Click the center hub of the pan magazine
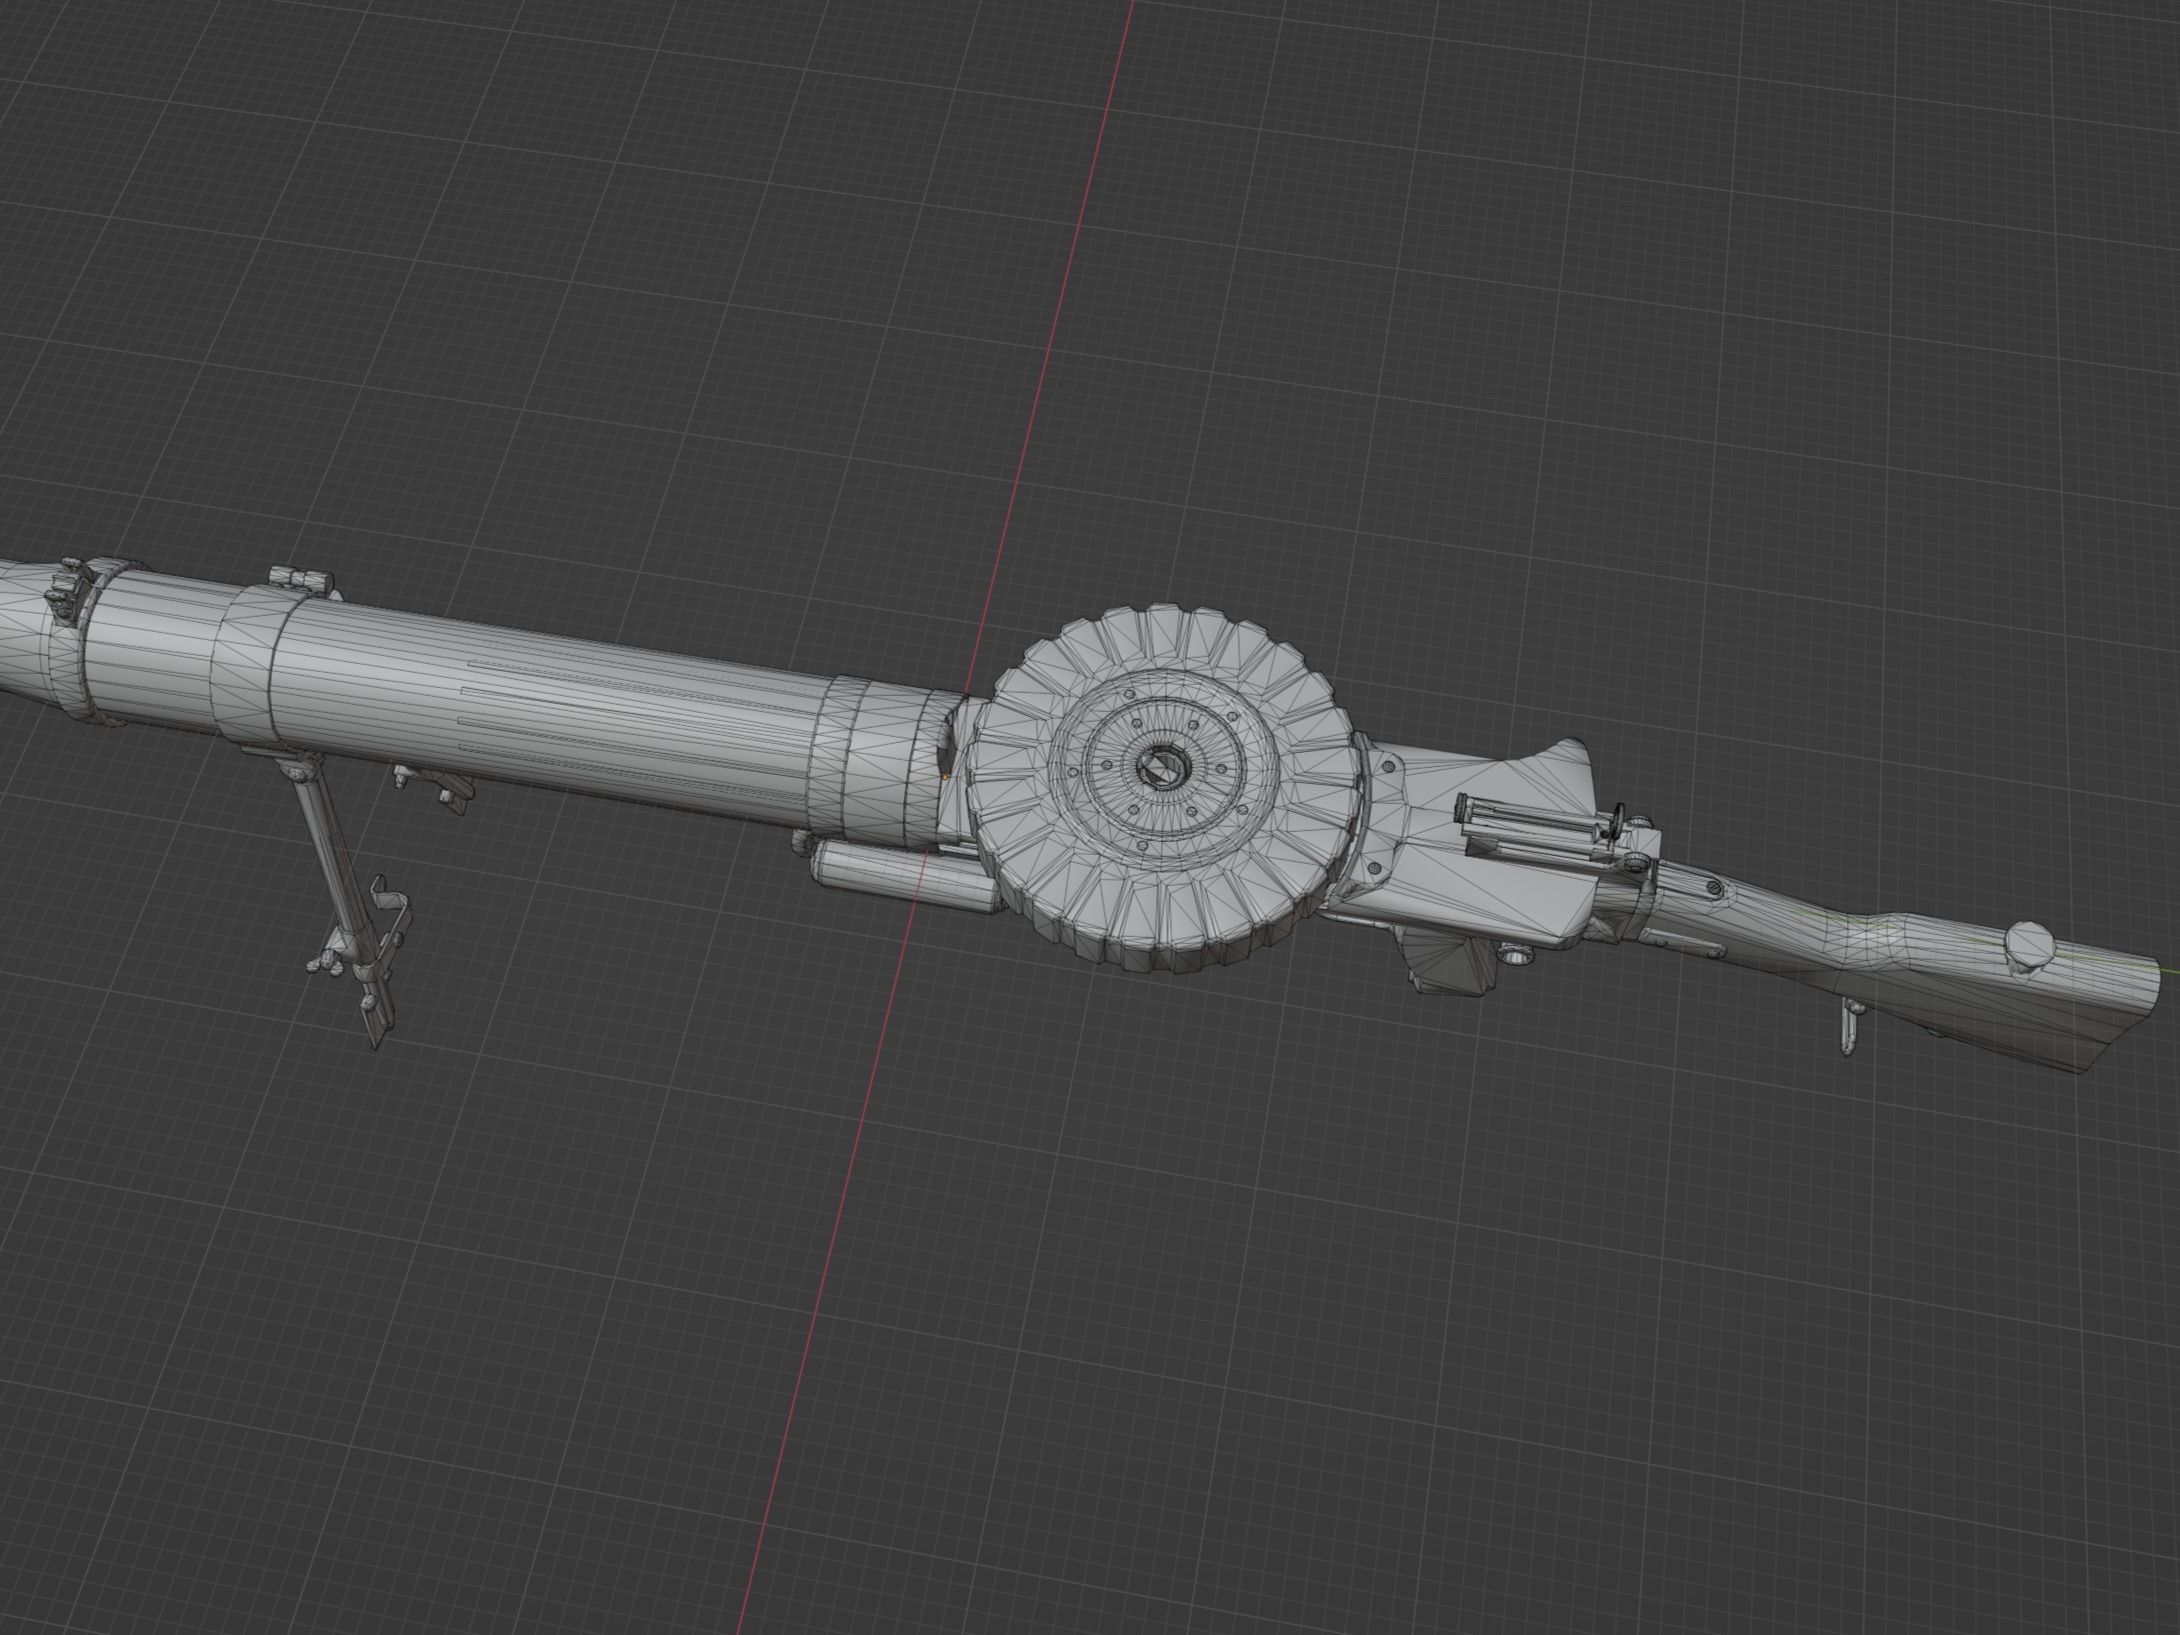This screenshot has height=1635, width=2180. click(x=1162, y=770)
